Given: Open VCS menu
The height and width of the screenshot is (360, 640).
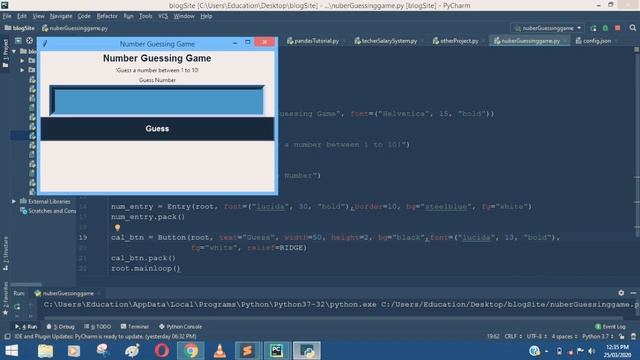Looking at the screenshot, I should click(163, 16).
